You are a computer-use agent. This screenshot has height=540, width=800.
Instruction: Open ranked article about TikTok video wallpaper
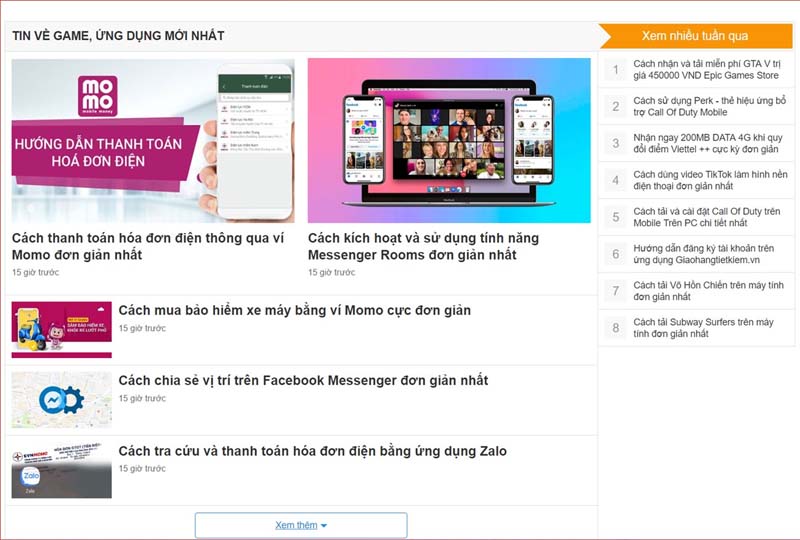point(710,180)
